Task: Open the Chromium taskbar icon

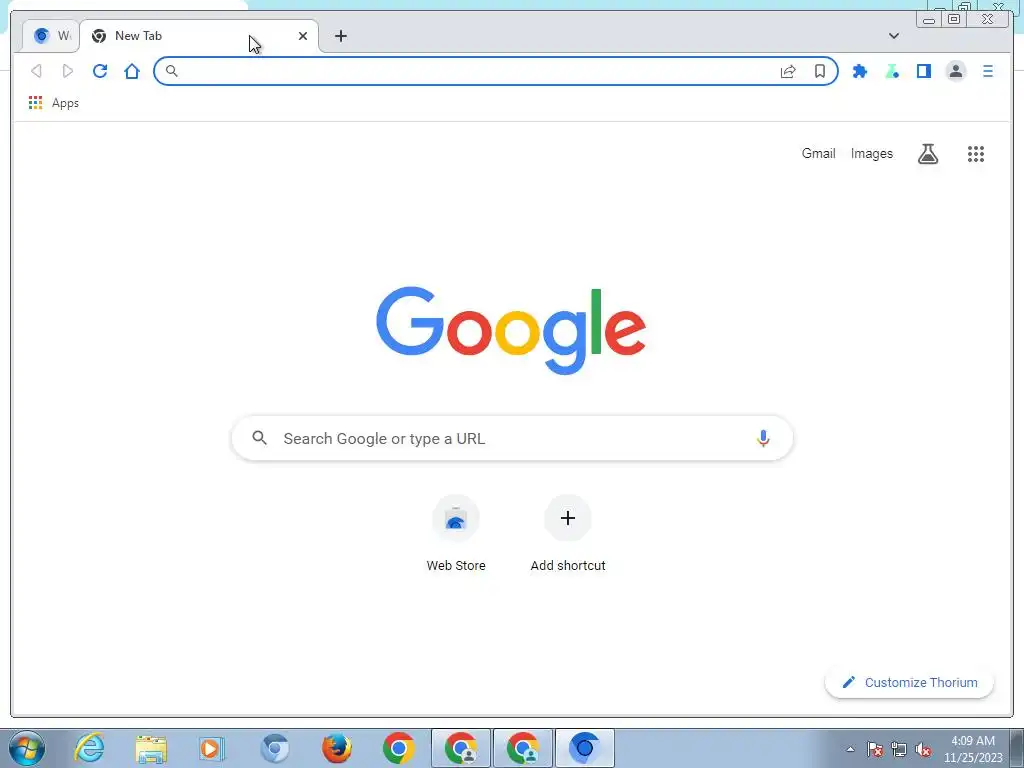Action: coord(275,748)
